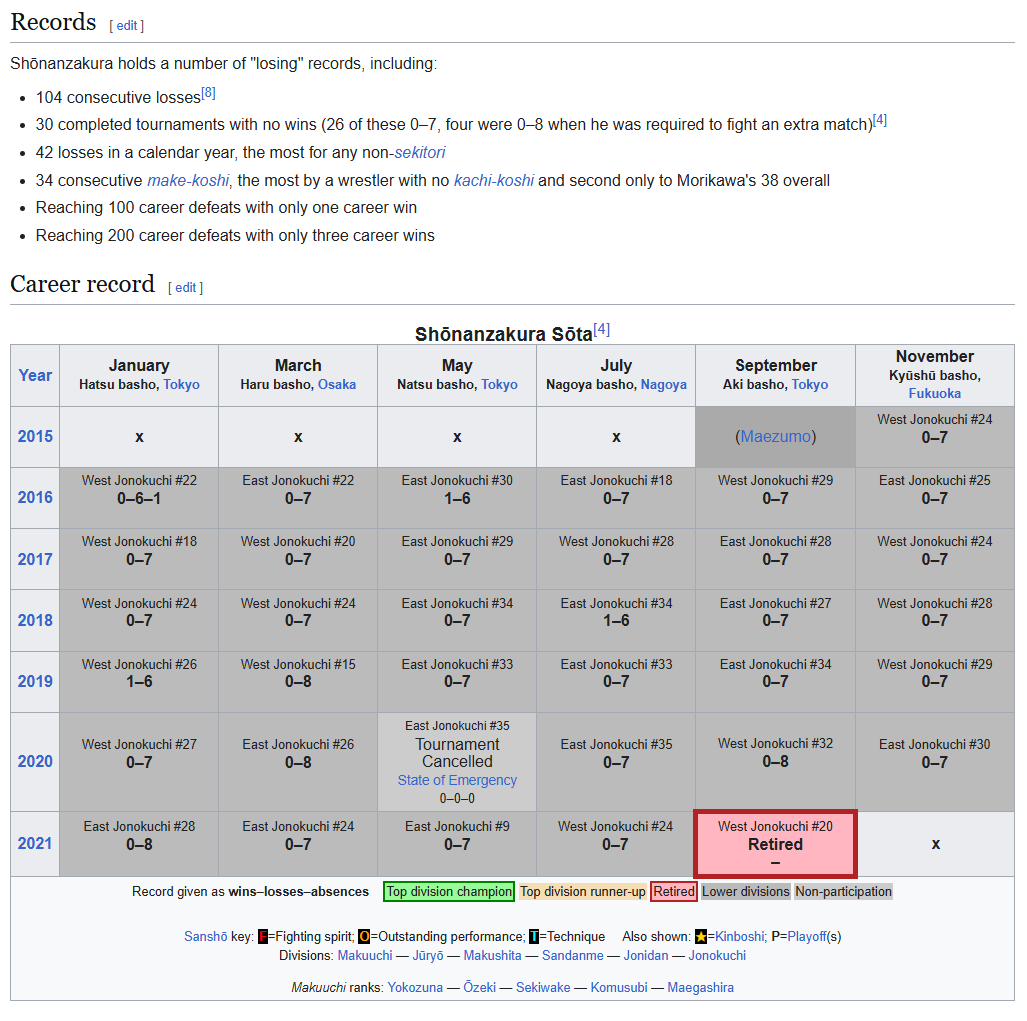Screen dimensions: 1027x1021
Task: Open the Osaka link under March
Action: pos(337,384)
